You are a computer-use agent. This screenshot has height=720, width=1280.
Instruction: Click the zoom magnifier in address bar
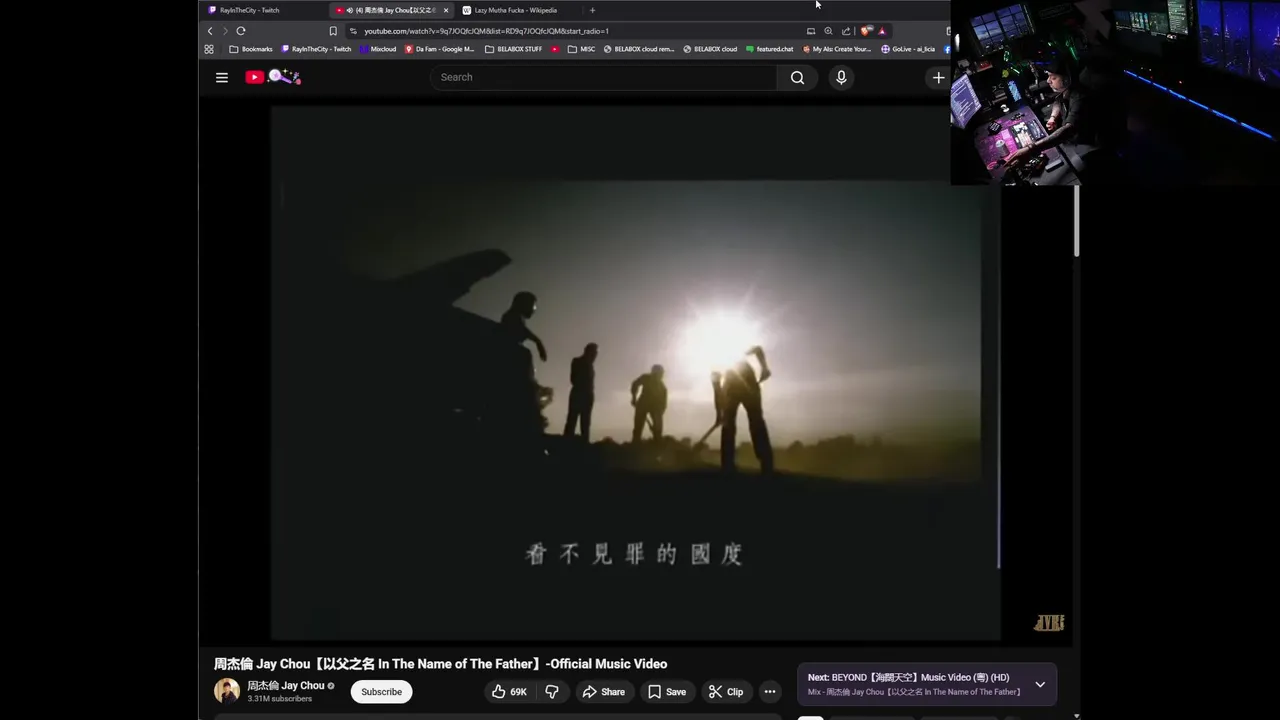[x=828, y=31]
